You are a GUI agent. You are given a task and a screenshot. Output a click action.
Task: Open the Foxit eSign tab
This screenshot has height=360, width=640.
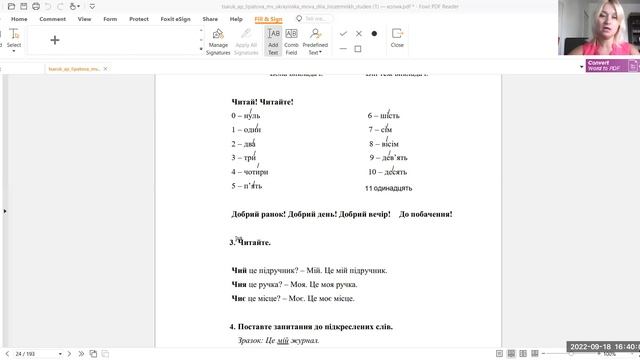tap(175, 19)
